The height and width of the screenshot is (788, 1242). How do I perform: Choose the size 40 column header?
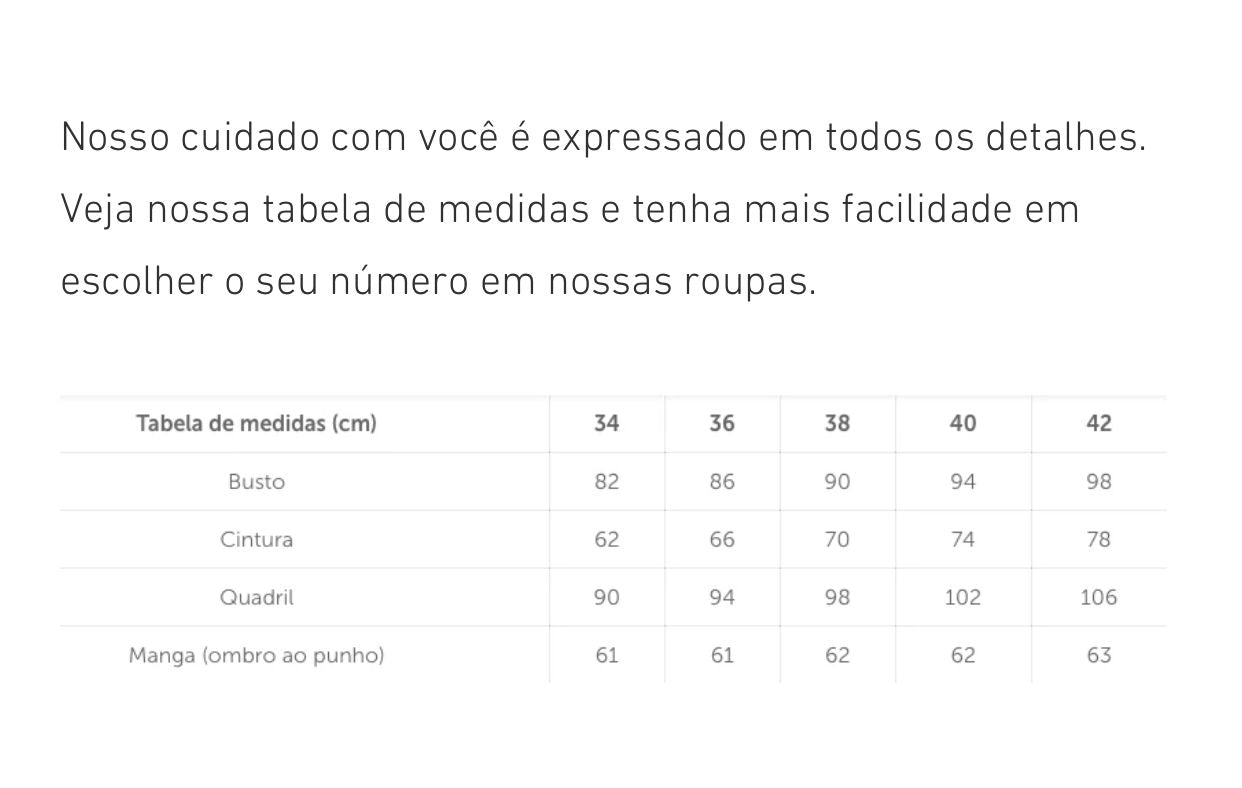(962, 423)
